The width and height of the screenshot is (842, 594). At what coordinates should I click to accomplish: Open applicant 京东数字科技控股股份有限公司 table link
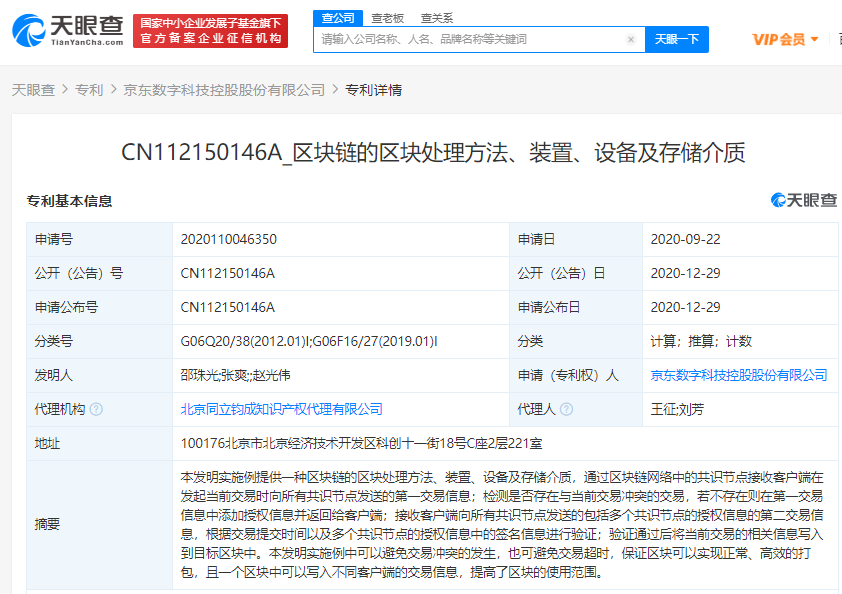point(739,375)
